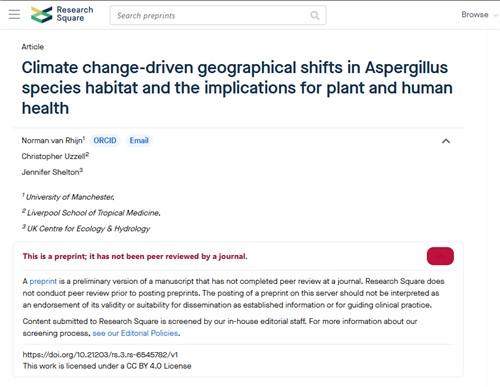Image resolution: width=500 pixels, height=387 pixels.
Task: Open the hamburger navigation menu
Action: [14, 15]
